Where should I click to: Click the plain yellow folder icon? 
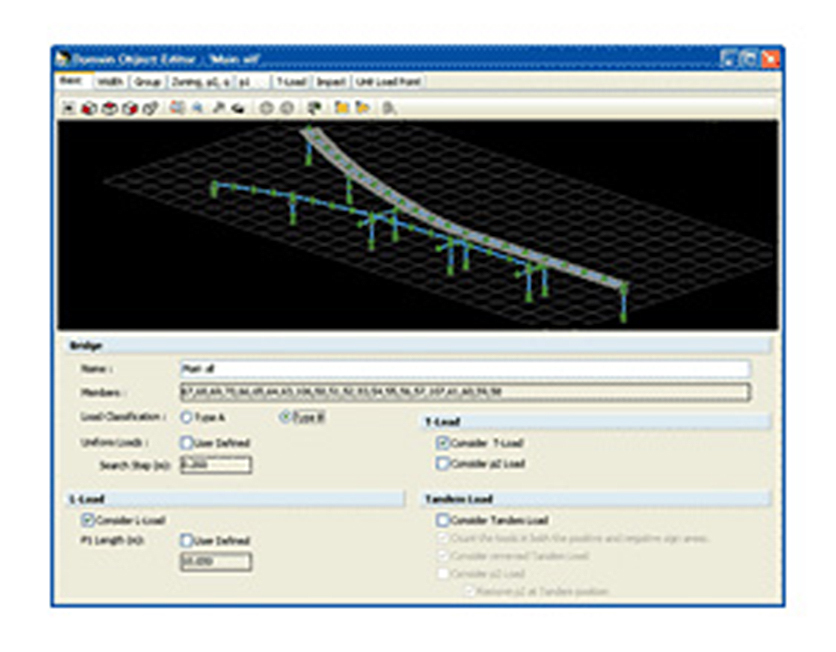(x=342, y=108)
